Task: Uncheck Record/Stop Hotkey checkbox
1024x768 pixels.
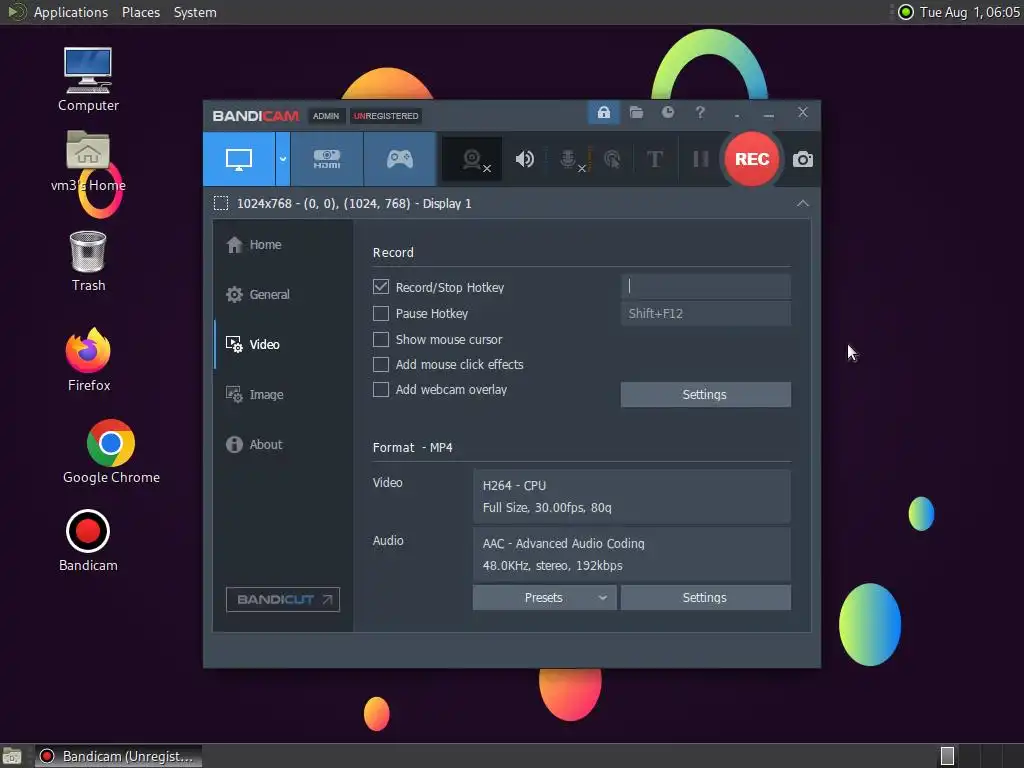Action: 381,287
